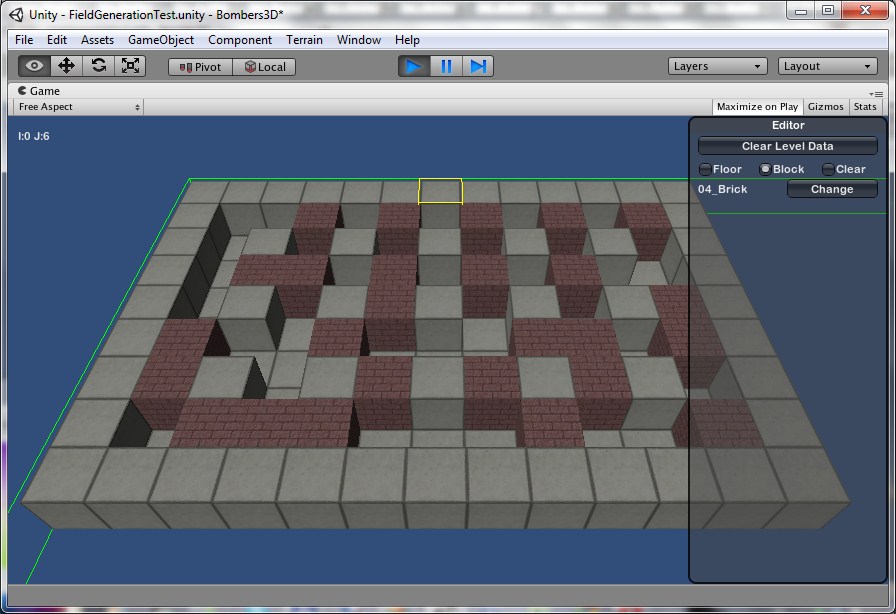
Task: Select the Floor radio option
Action: pyautogui.click(x=705, y=169)
